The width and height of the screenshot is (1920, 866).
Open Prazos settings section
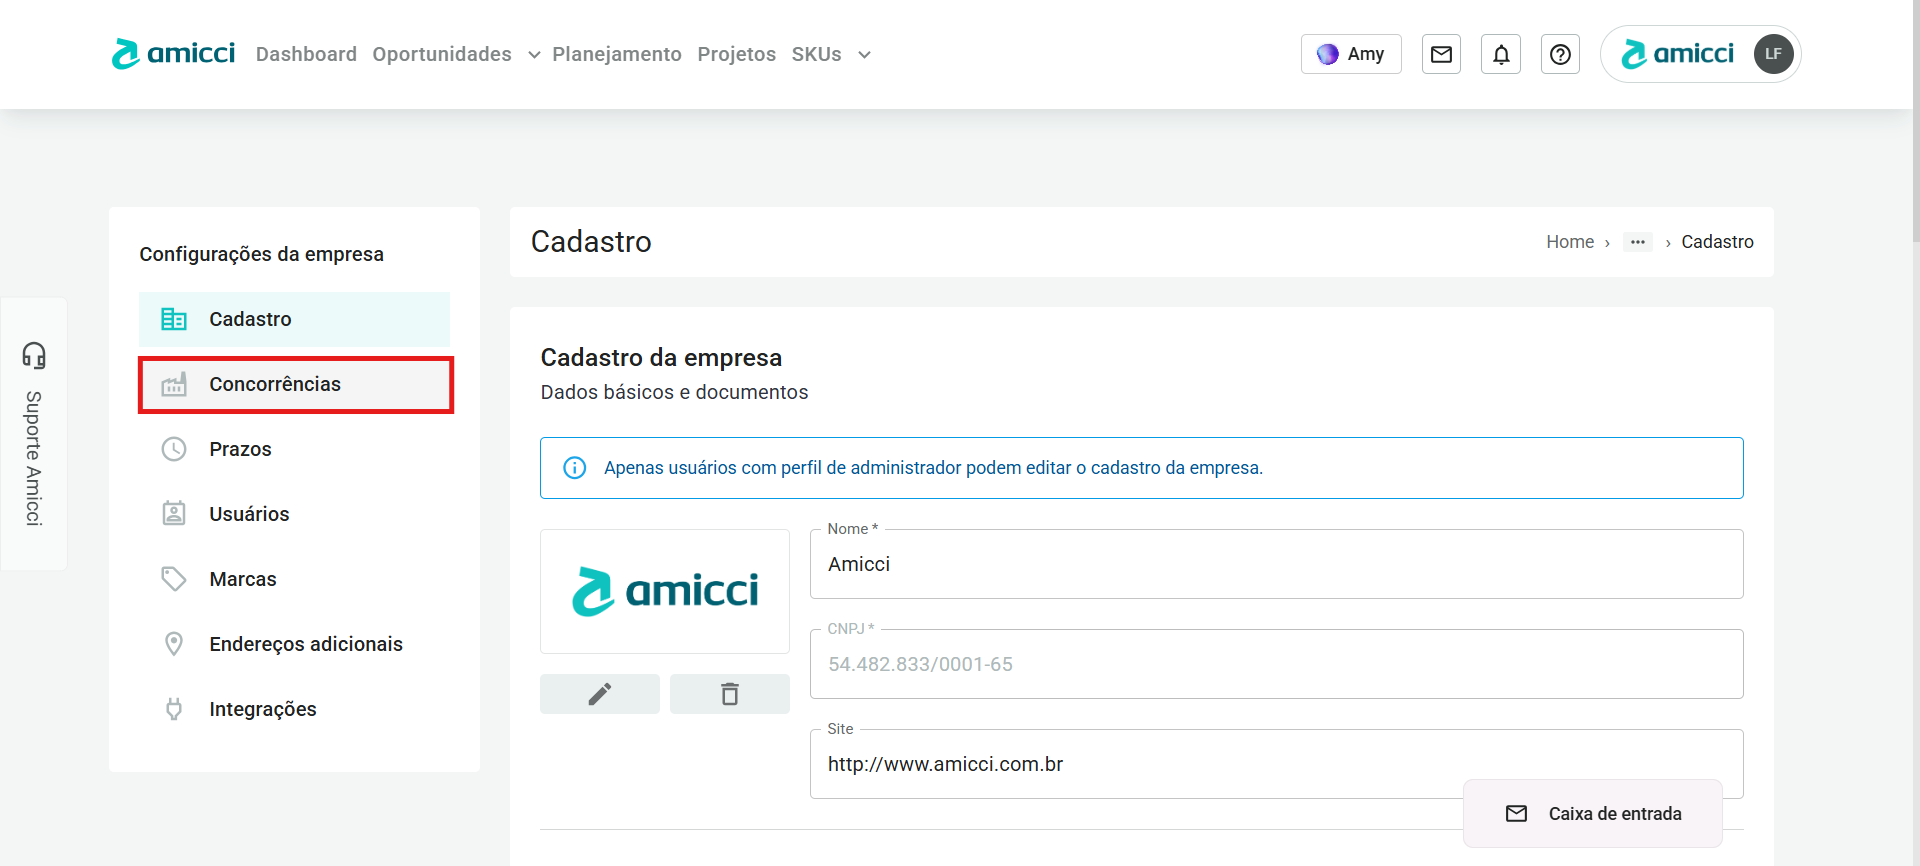(240, 449)
